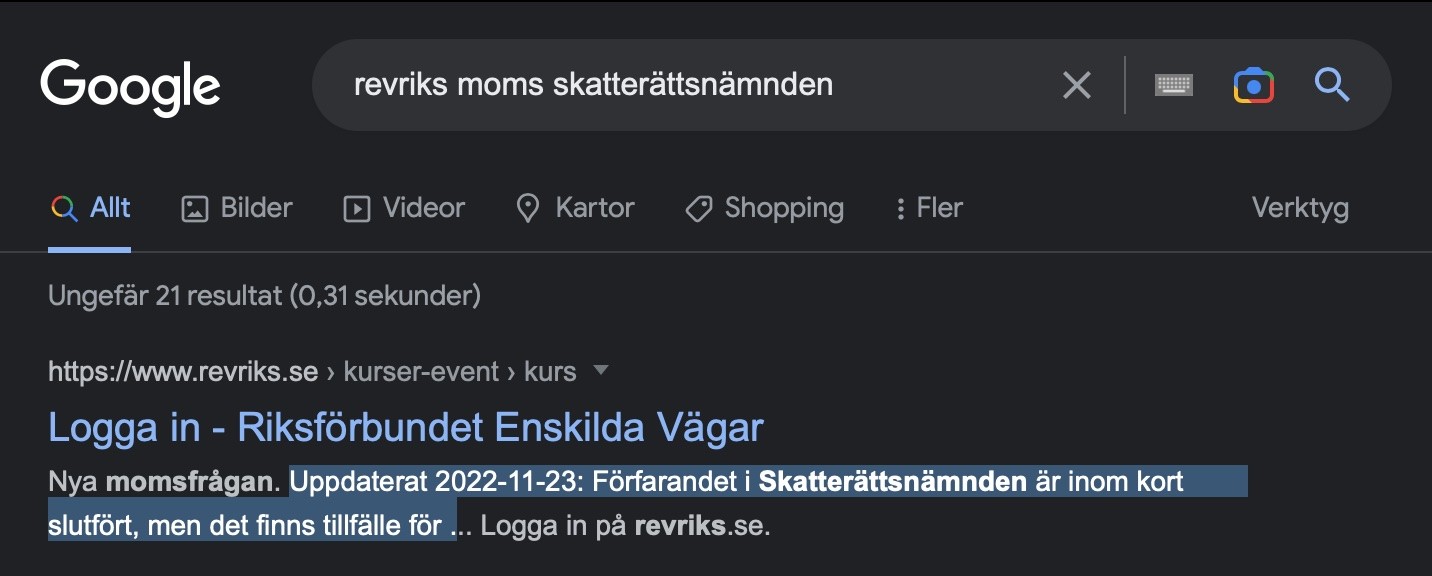
Task: Search by image with camera icon
Action: tap(1253, 85)
